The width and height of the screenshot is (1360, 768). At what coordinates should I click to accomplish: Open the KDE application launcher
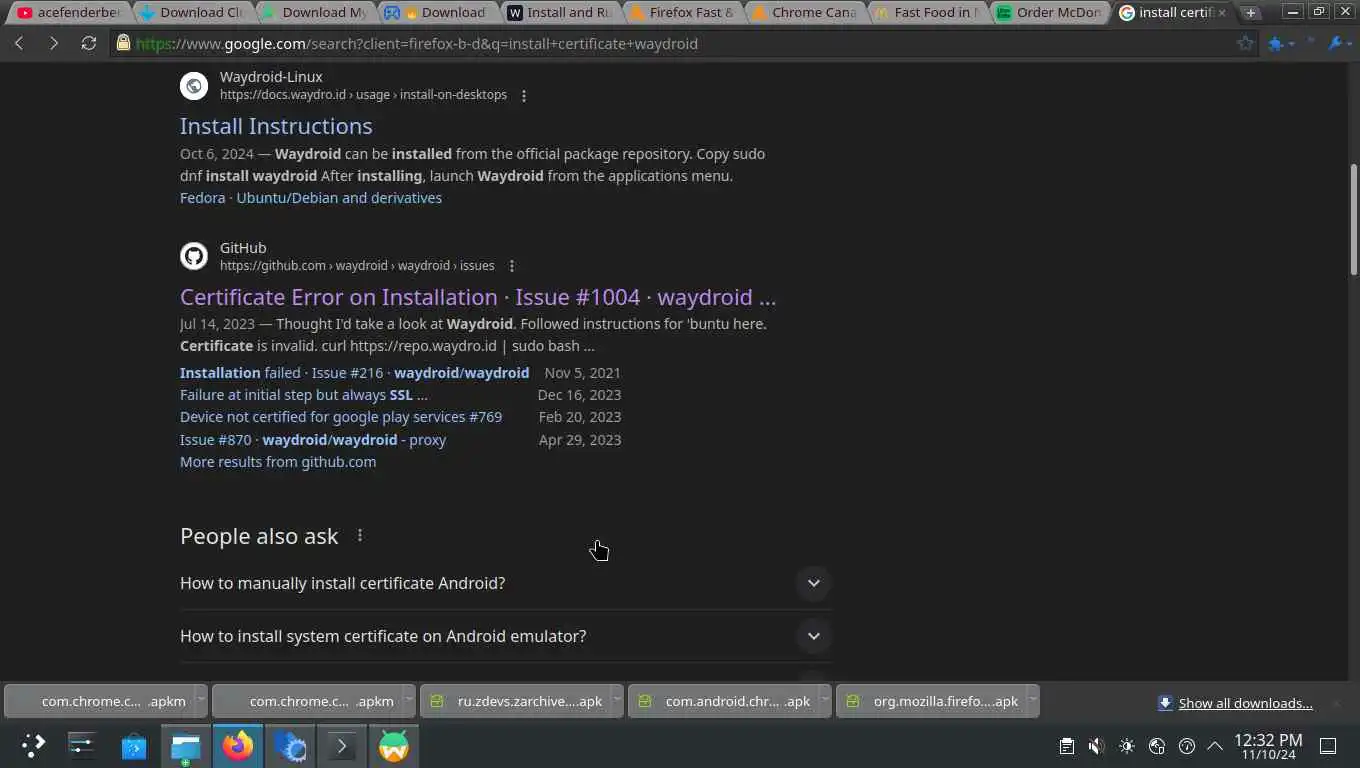(33, 745)
